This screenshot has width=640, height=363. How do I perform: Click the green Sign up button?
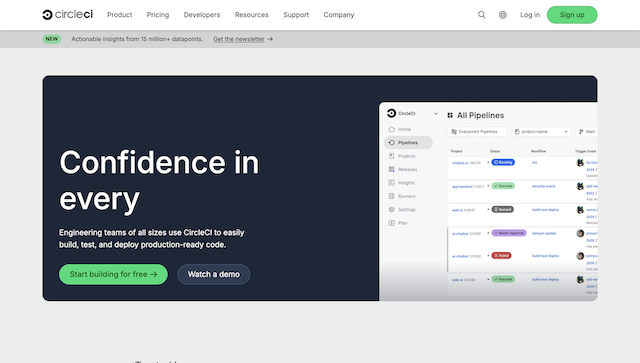[572, 15]
